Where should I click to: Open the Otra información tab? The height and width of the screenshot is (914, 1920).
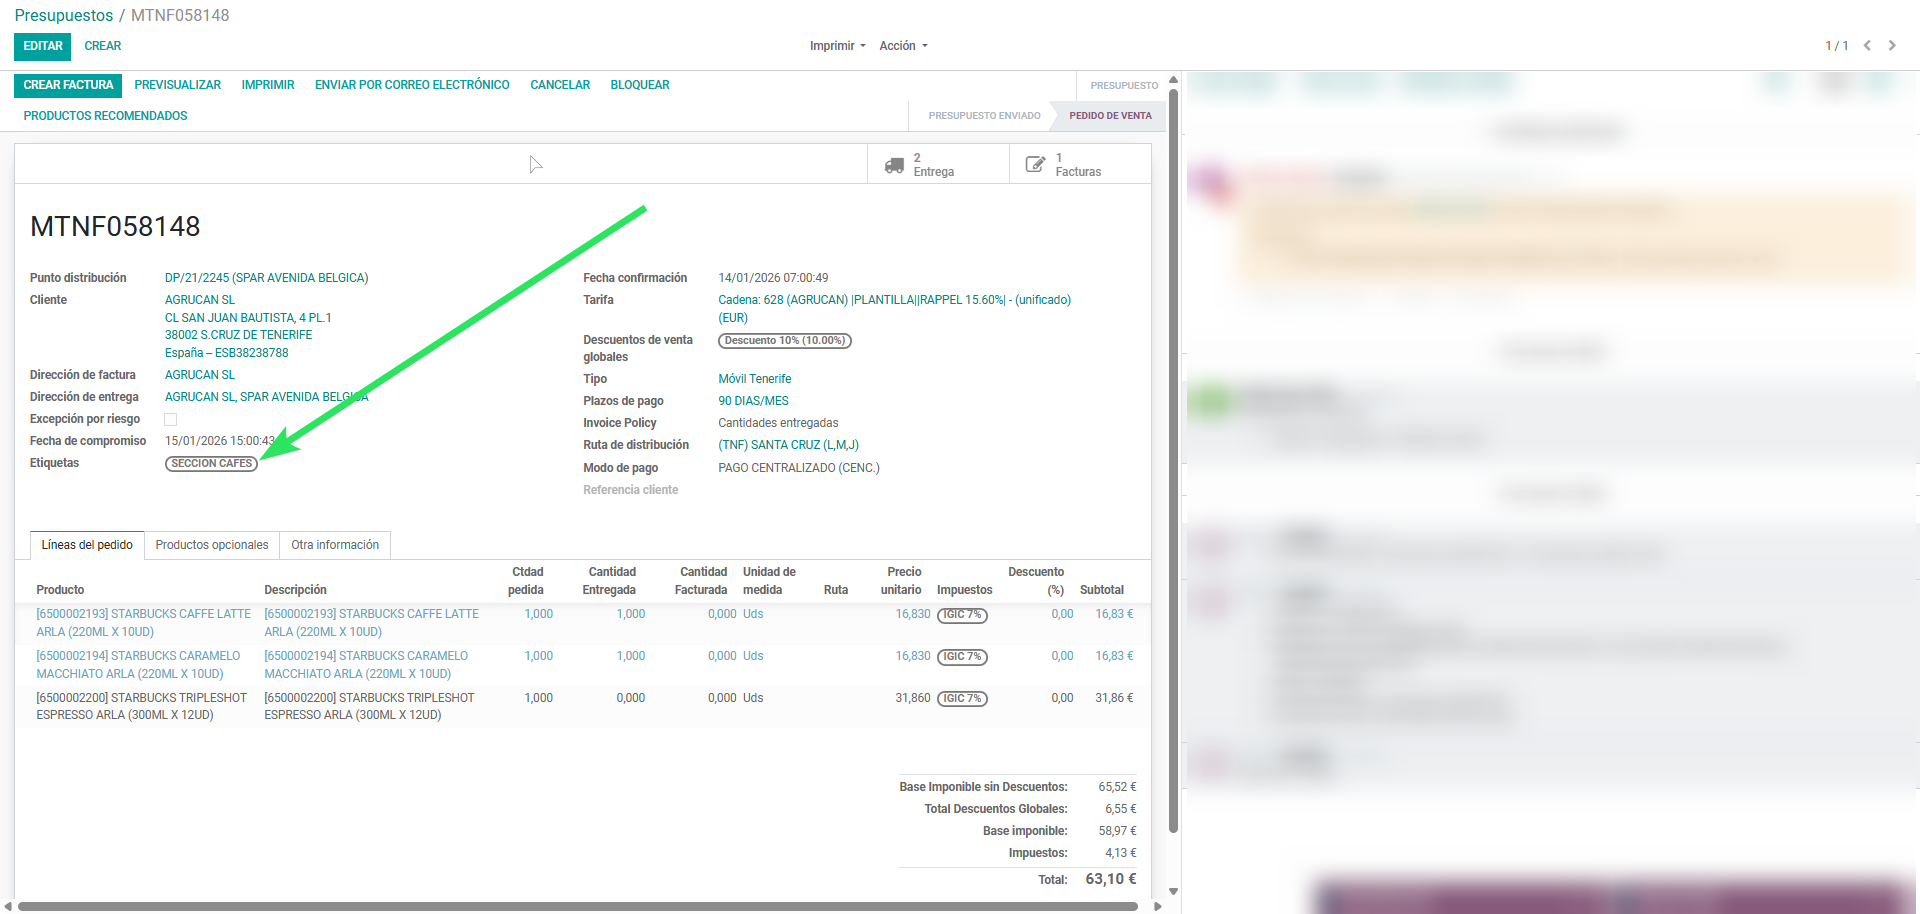pyautogui.click(x=335, y=545)
